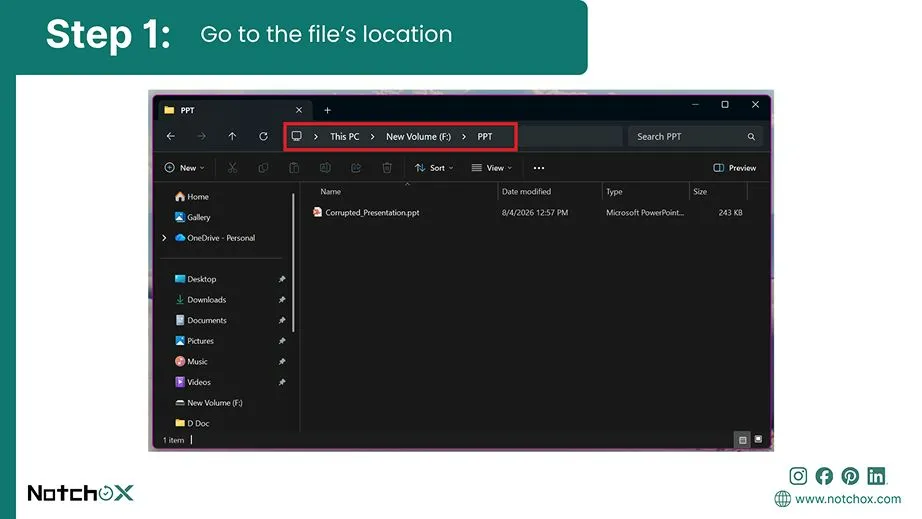Image resolution: width=922 pixels, height=519 pixels.
Task: Open the New dropdown menu
Action: coord(185,168)
